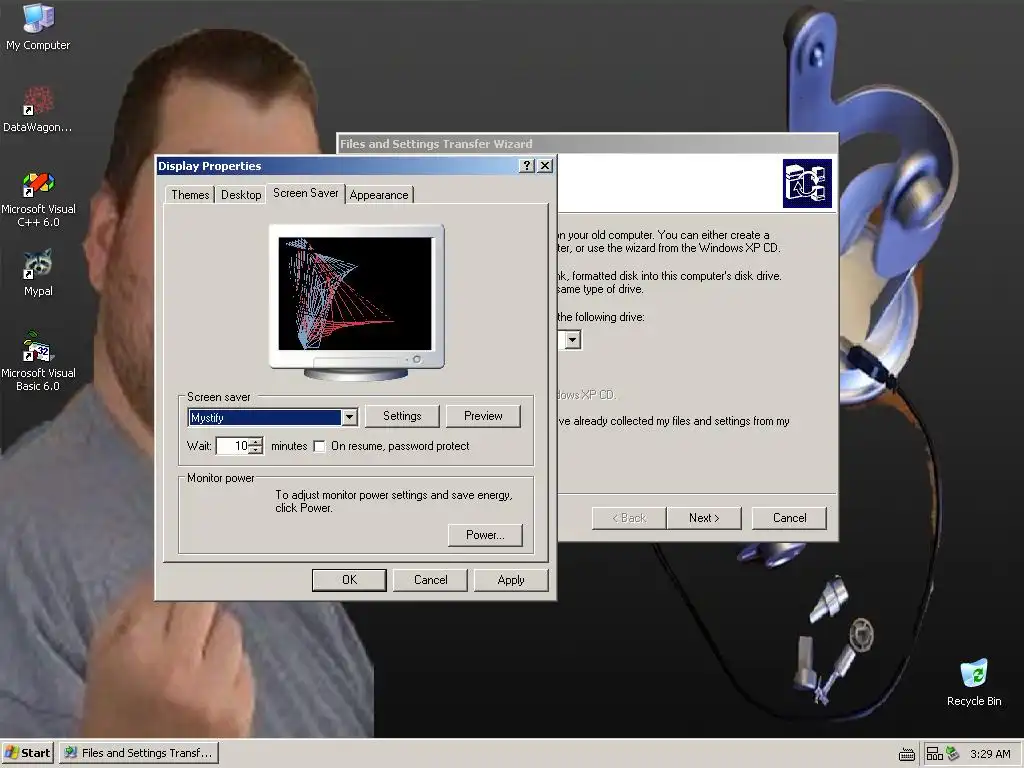
Task: Switch to the Desktop tab
Action: pos(241,195)
